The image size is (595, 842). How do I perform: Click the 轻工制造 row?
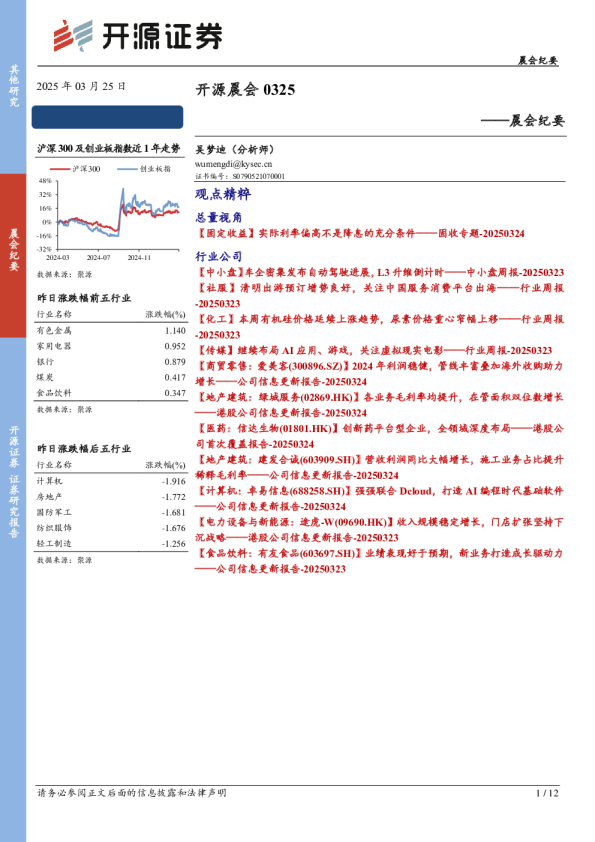coord(111,544)
